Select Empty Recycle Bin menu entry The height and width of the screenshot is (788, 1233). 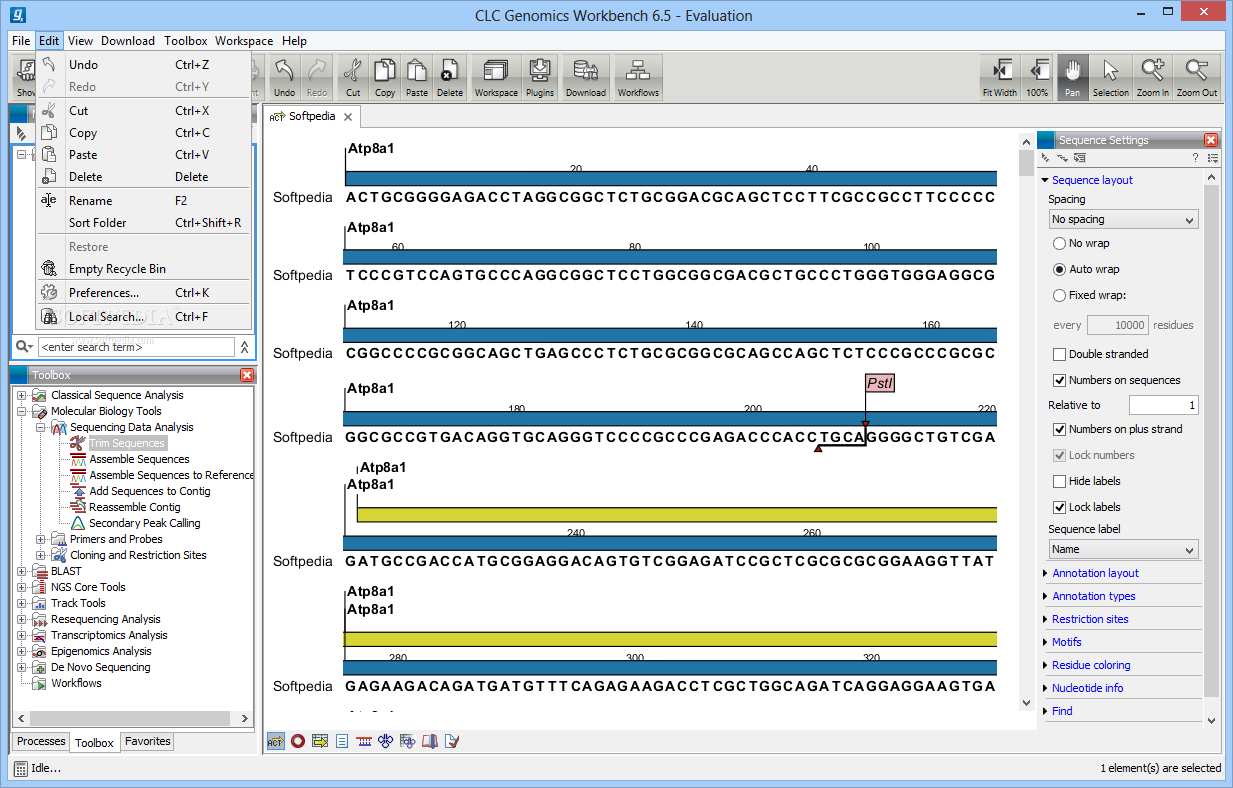point(143,269)
